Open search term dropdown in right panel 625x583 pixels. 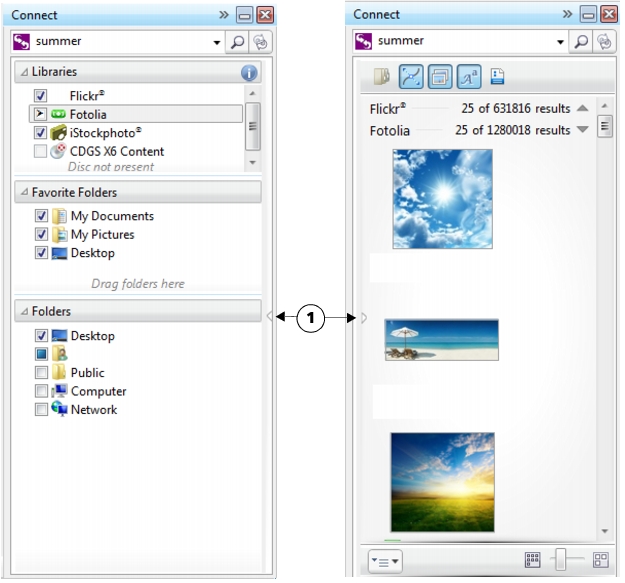(560, 42)
